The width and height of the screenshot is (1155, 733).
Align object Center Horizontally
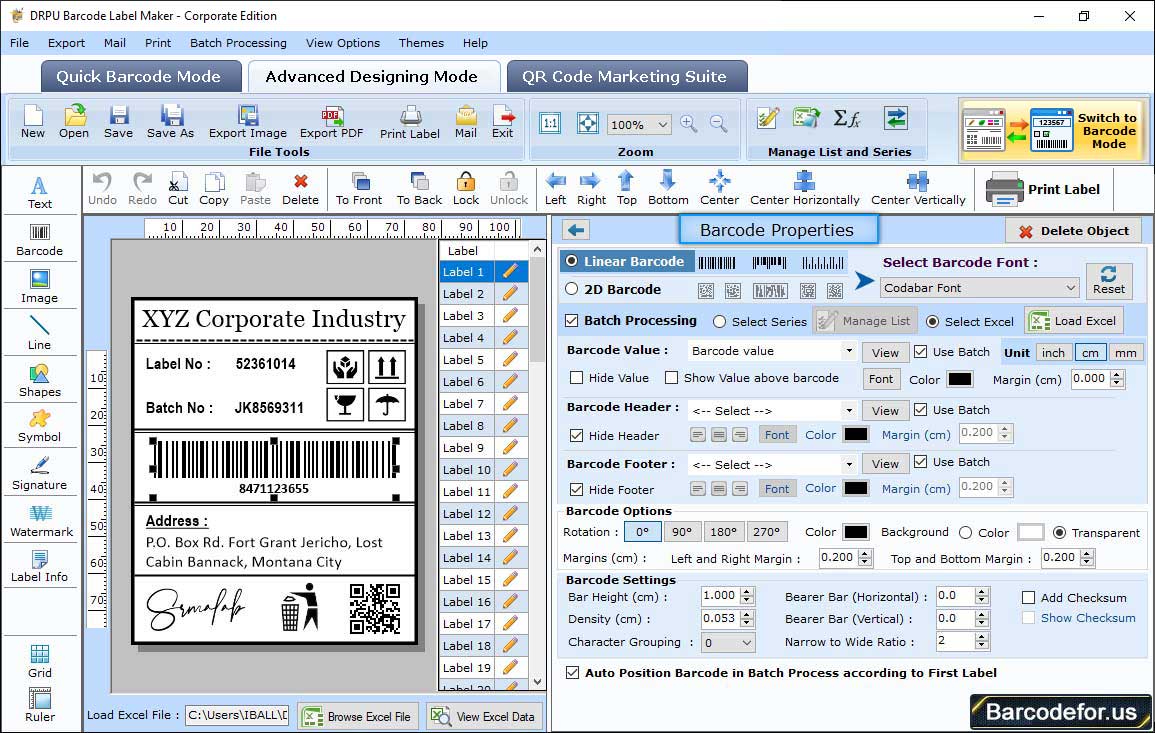point(804,189)
